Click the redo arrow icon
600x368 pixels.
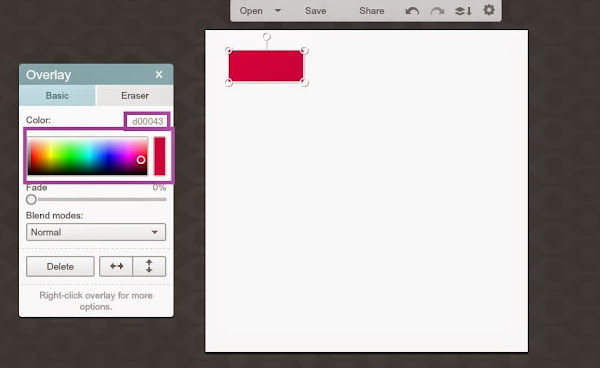click(437, 11)
